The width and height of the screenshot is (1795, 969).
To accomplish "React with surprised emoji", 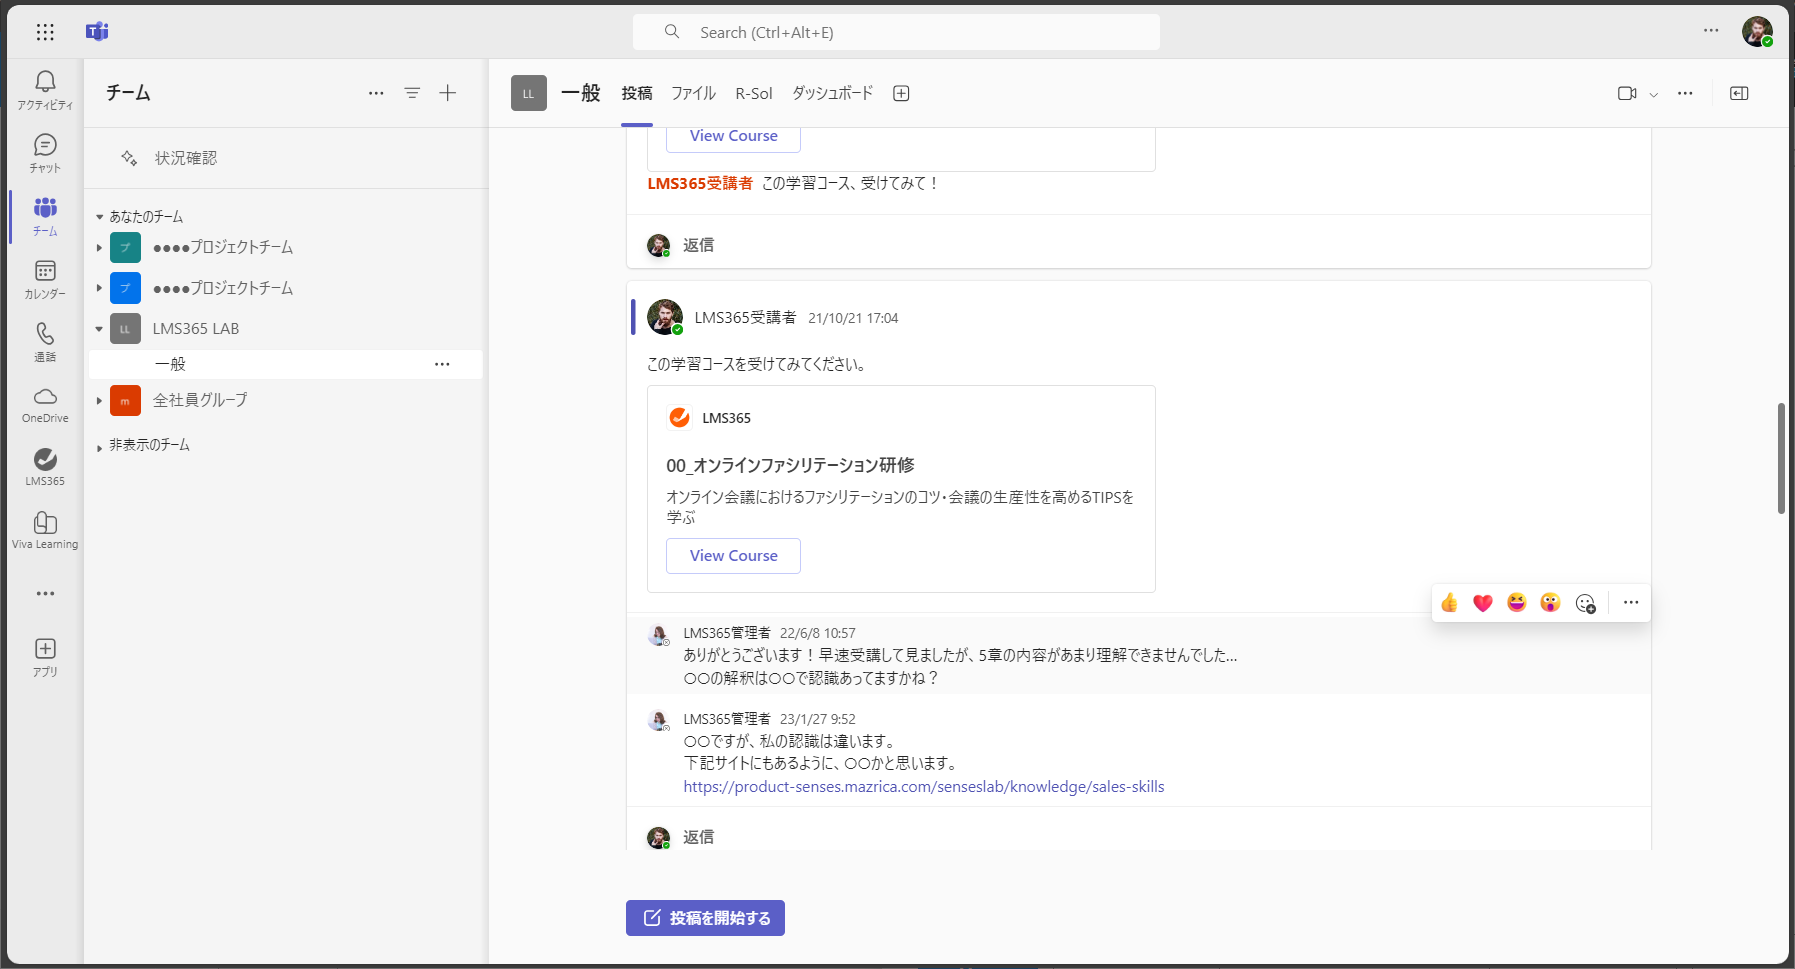I will tap(1550, 602).
